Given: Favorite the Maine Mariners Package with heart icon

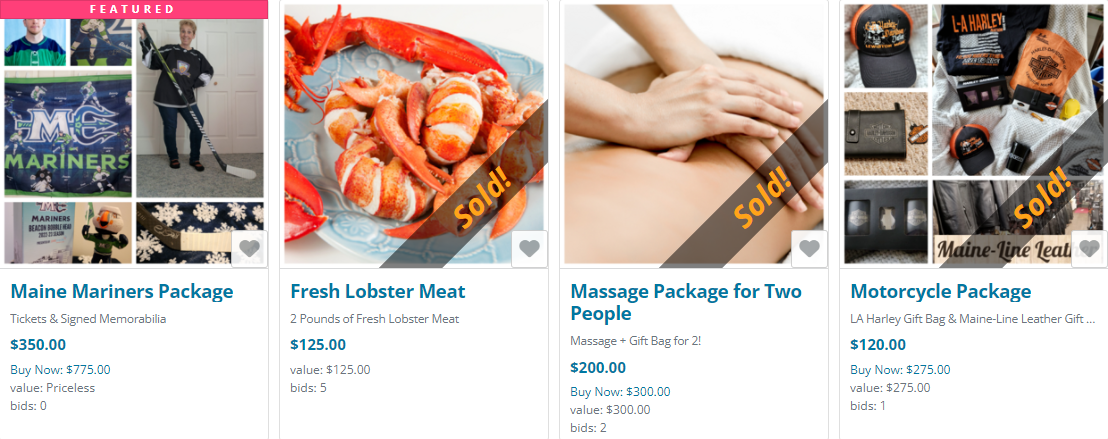Looking at the screenshot, I should 249,249.
